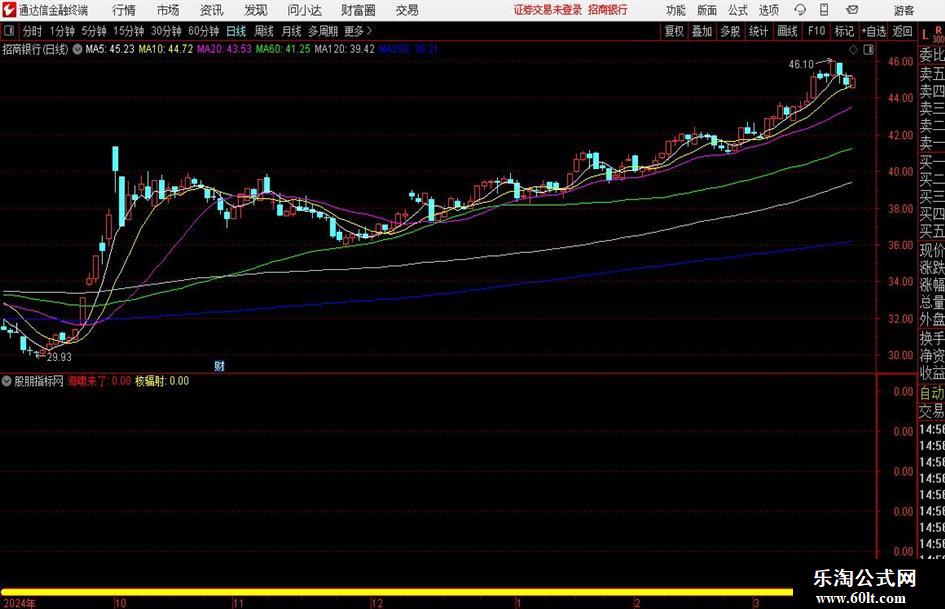Open the 交易 menu
This screenshot has width=945, height=609.
click(x=407, y=10)
